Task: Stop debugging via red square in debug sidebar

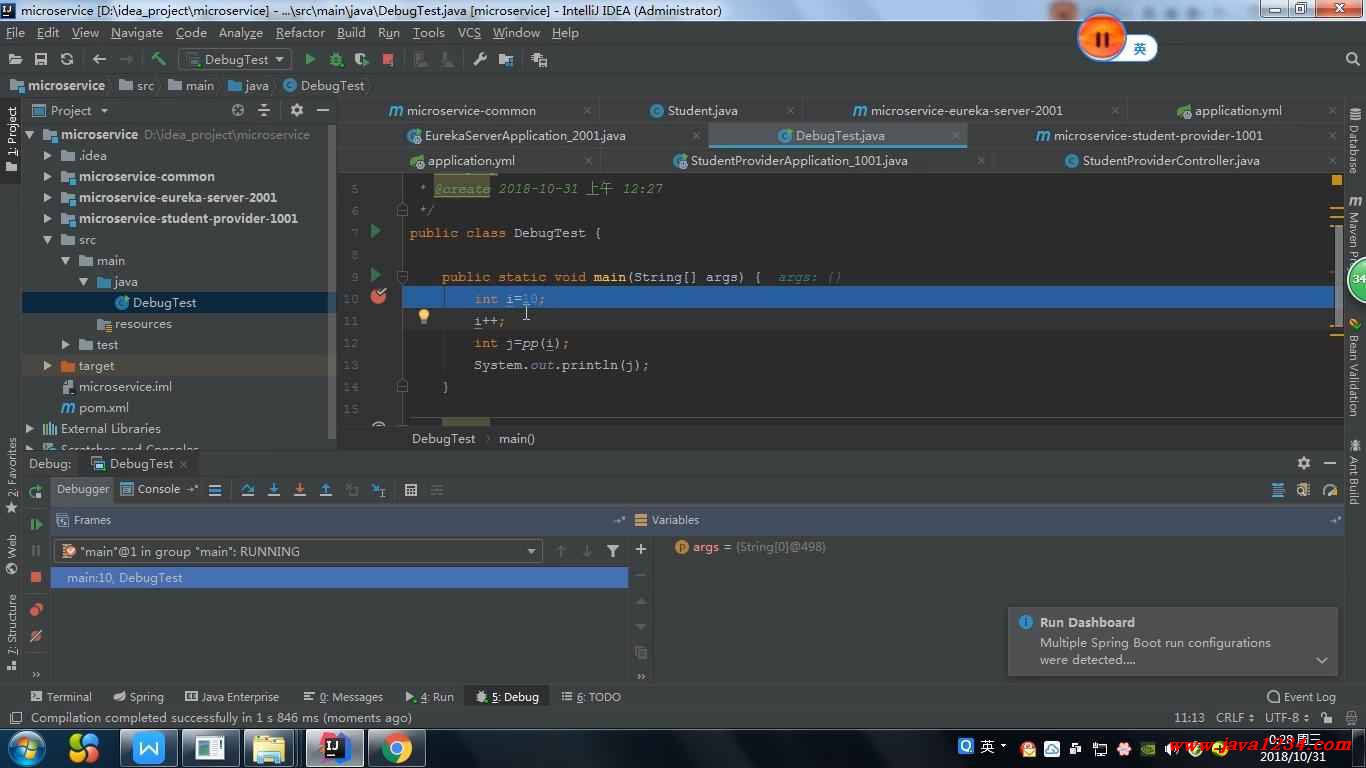Action: [x=36, y=577]
